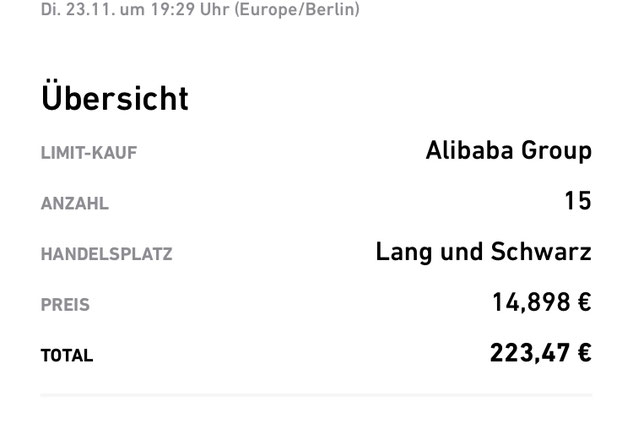Select the 223,47 total number
The width and height of the screenshot is (633, 429).
(x=530, y=353)
